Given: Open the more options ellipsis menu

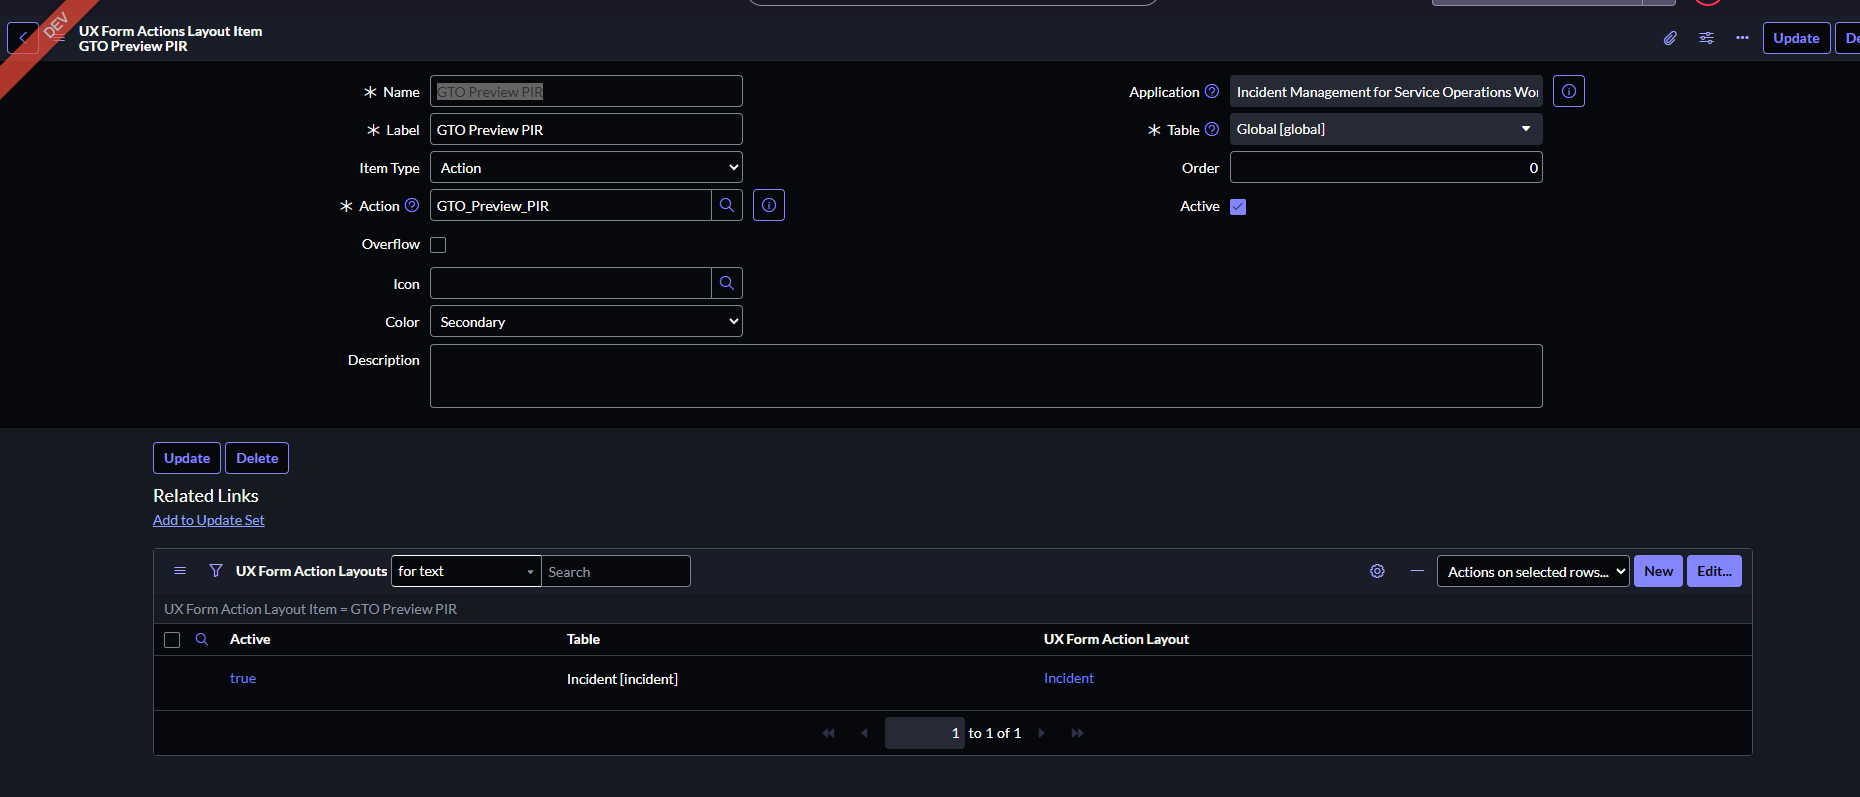Looking at the screenshot, I should 1742,38.
